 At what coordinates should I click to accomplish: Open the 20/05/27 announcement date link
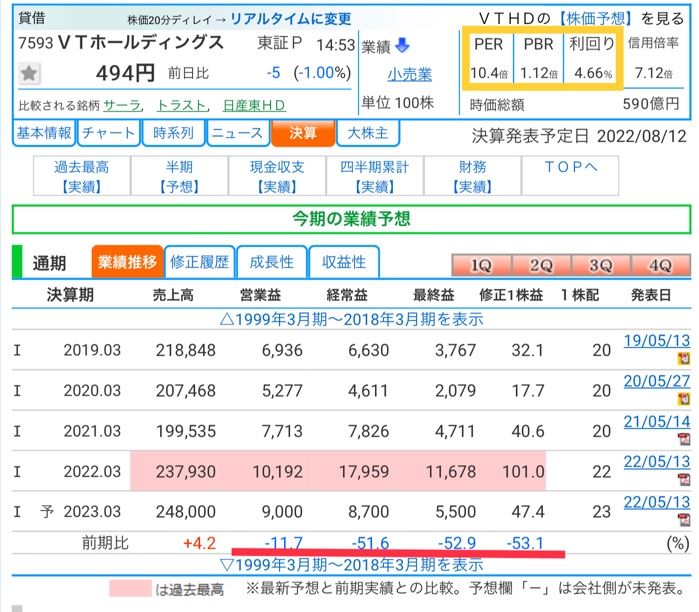[x=657, y=381]
